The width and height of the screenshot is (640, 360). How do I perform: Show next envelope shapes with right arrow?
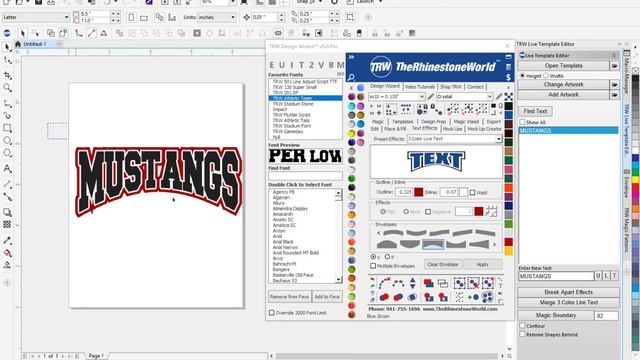[494, 245]
